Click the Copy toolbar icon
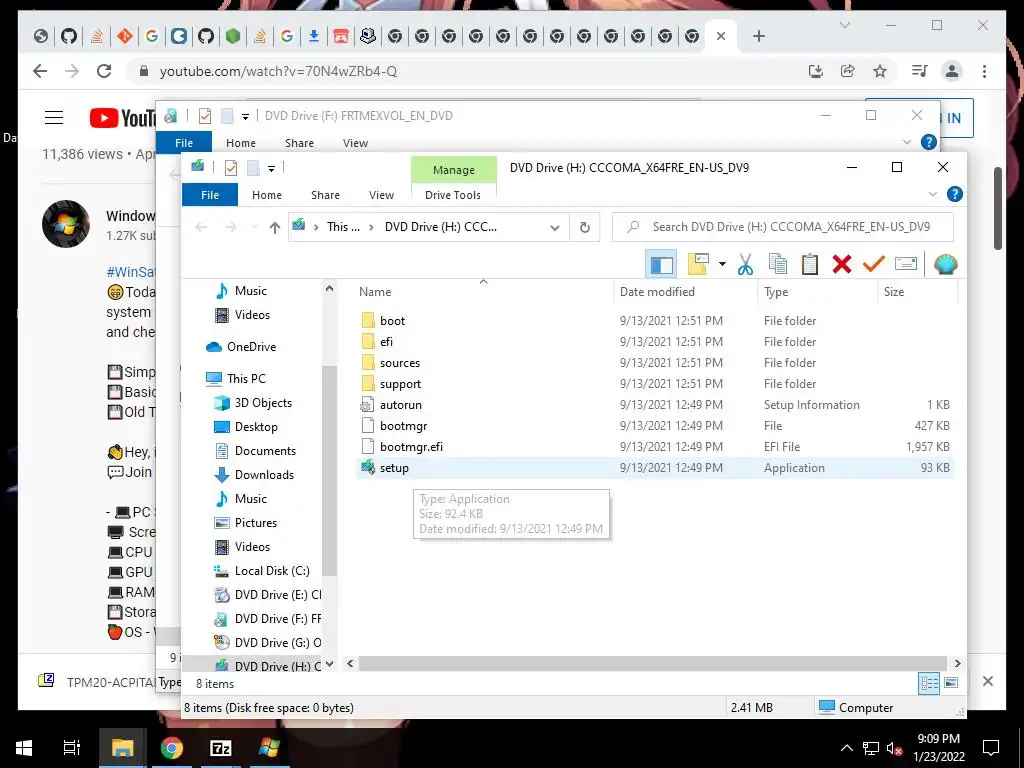This screenshot has height=768, width=1024. [777, 264]
